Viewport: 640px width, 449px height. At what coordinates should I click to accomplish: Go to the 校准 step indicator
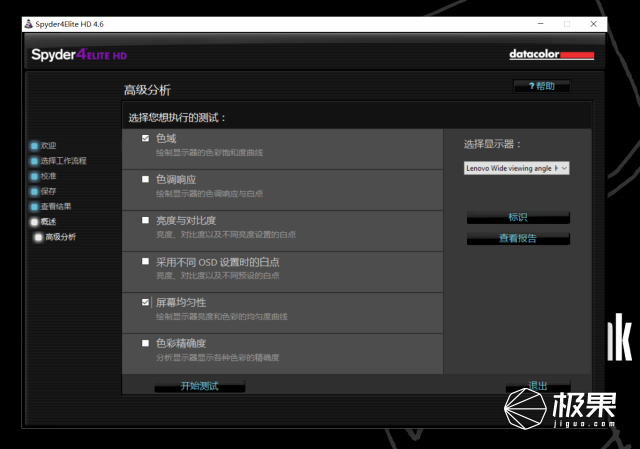click(34, 176)
